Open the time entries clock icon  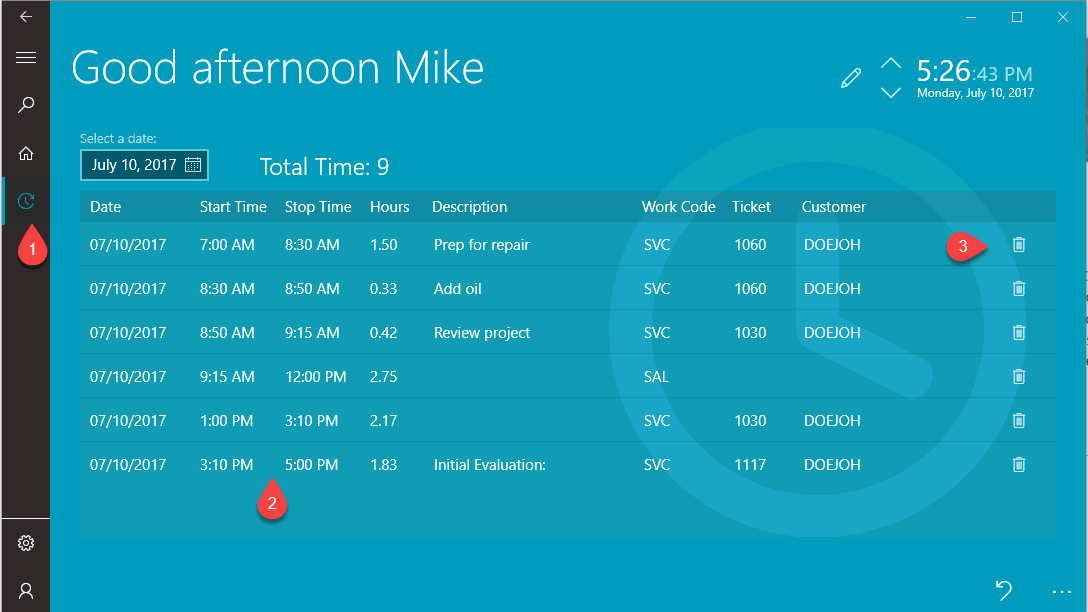(26, 201)
